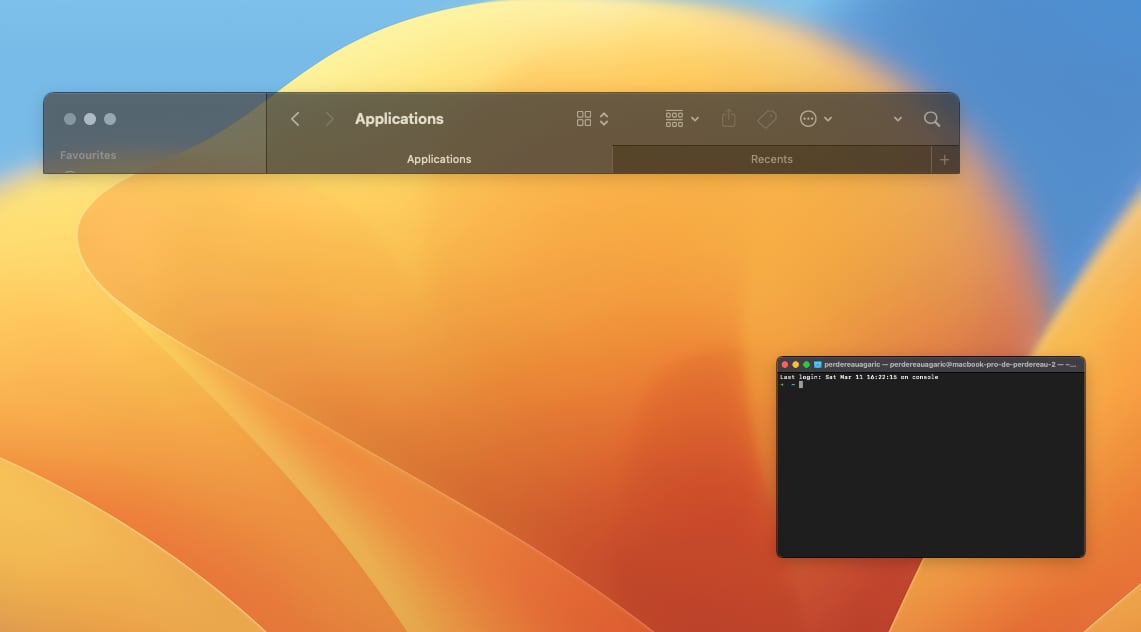1141x632 pixels.
Task: Switch to the Recents tab
Action: (772, 159)
